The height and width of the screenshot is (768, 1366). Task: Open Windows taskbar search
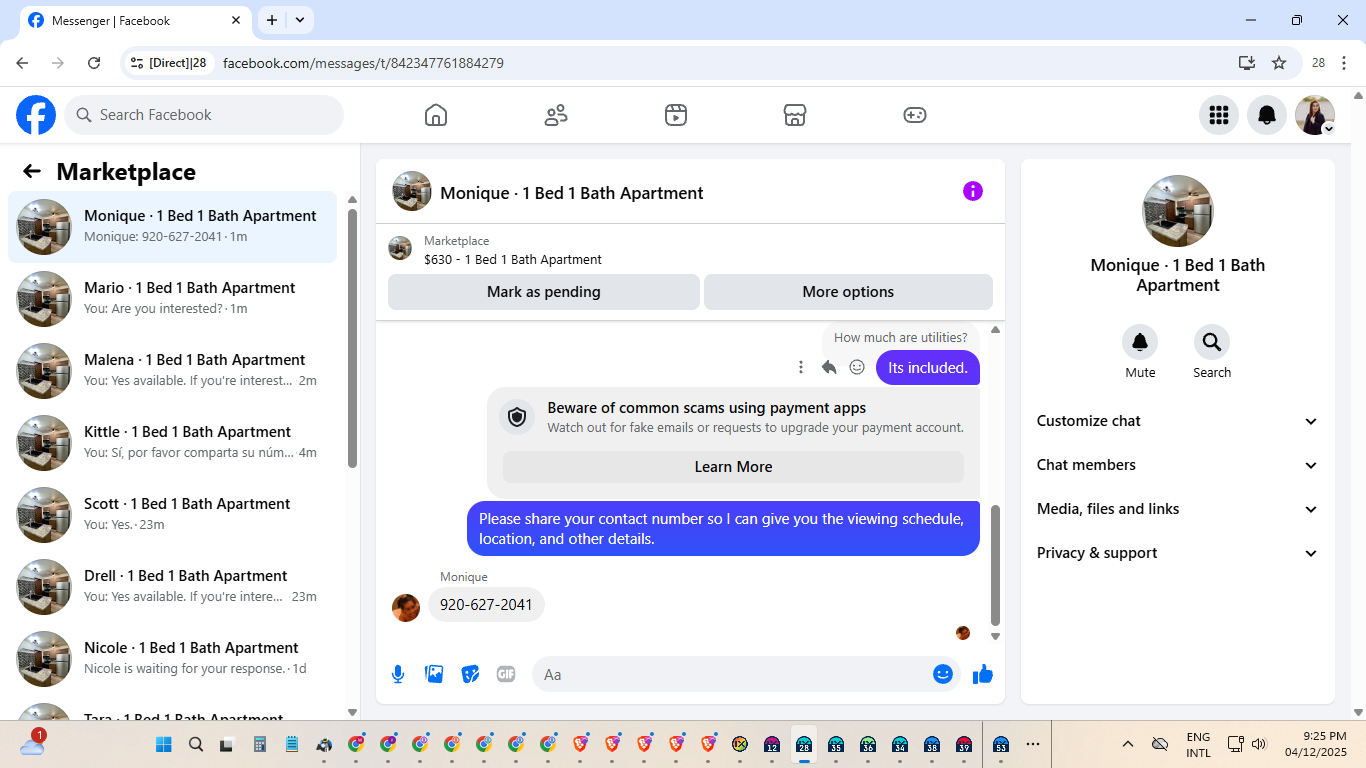tap(196, 744)
